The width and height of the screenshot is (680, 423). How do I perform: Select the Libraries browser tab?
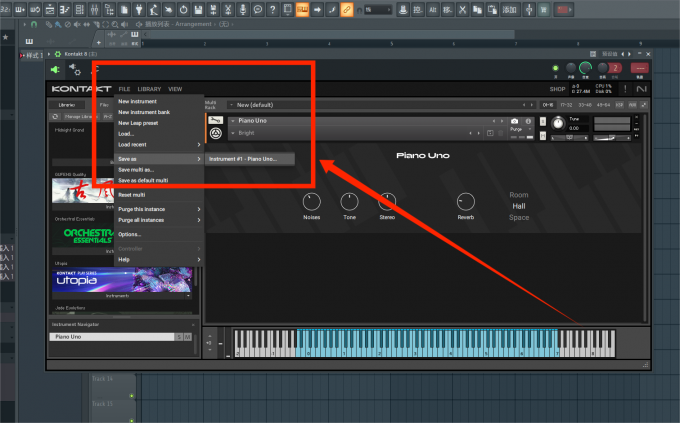click(67, 105)
